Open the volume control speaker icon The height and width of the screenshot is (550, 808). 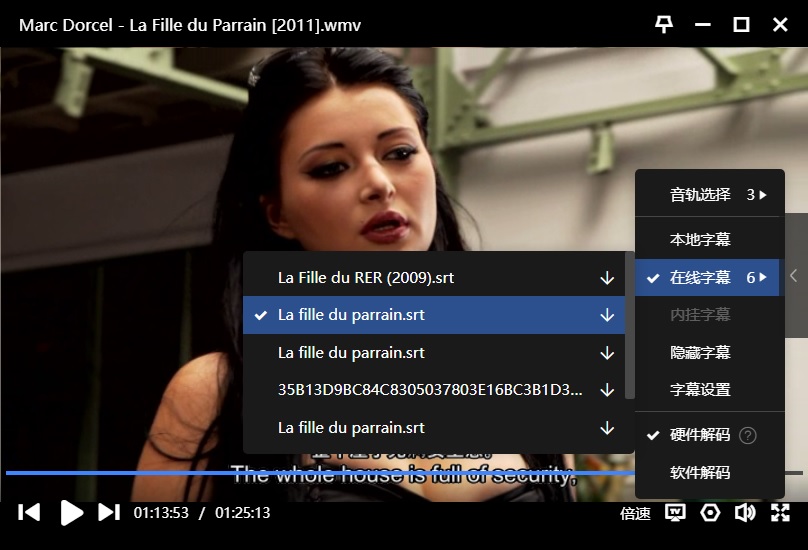point(744,513)
